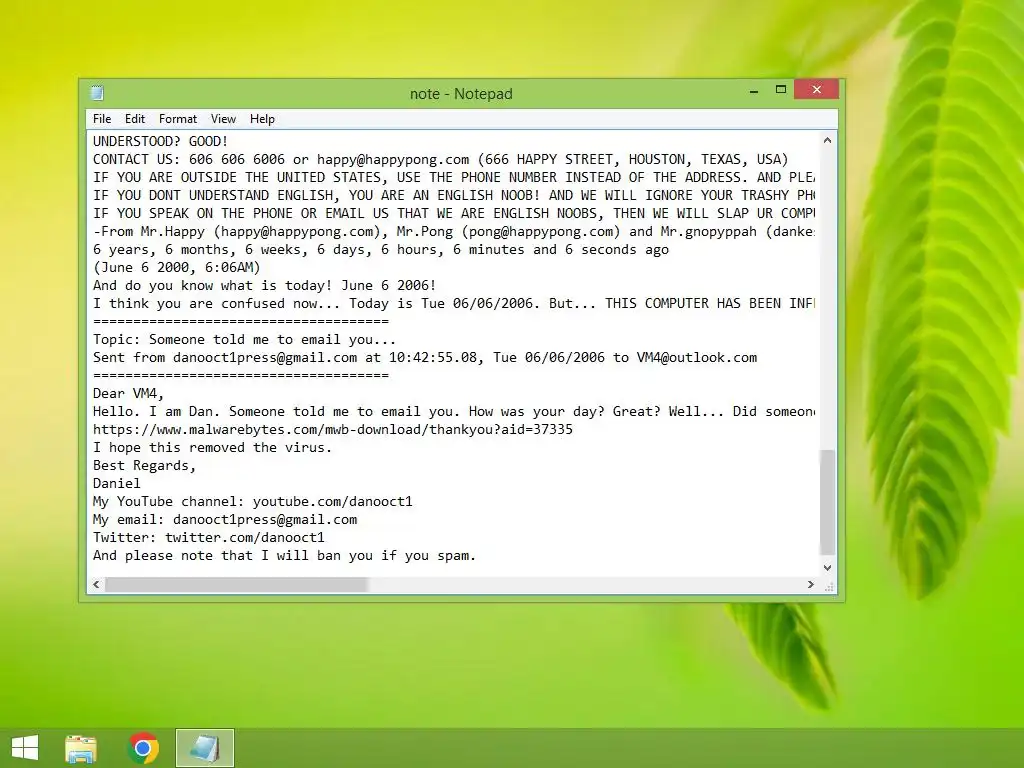This screenshot has width=1024, height=768.
Task: Click '-From Mr.Happy (happy@happypong.com)' line
Action: (453, 232)
